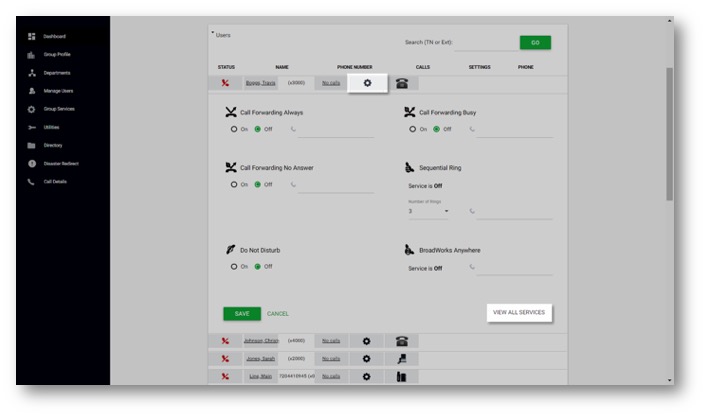Open settings gear for Jones Sarah
The image size is (705, 416).
[366, 359]
